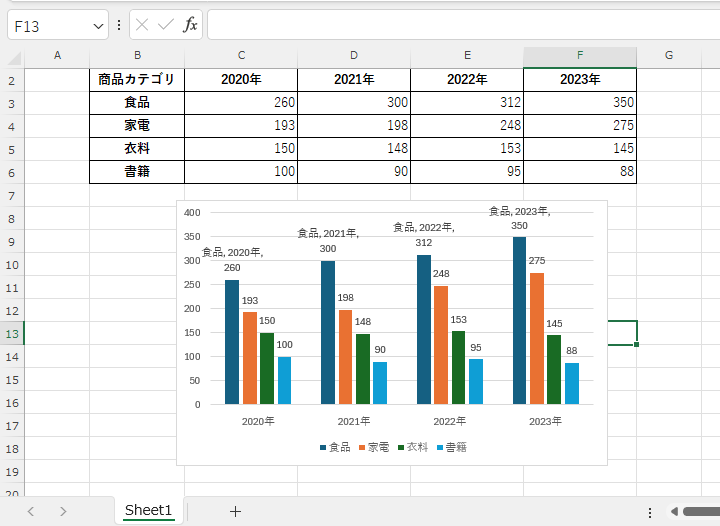
Task: Click the Enter checkmark icon in formula bar
Action: click(x=165, y=25)
